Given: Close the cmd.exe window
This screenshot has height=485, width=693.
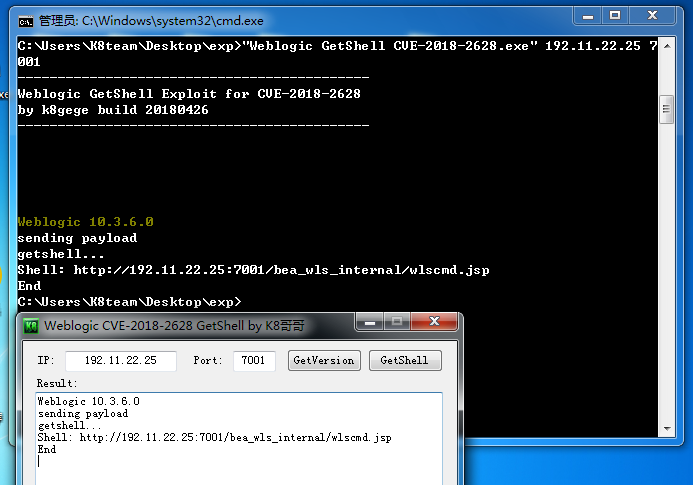Looking at the screenshot, I should (x=652, y=16).
